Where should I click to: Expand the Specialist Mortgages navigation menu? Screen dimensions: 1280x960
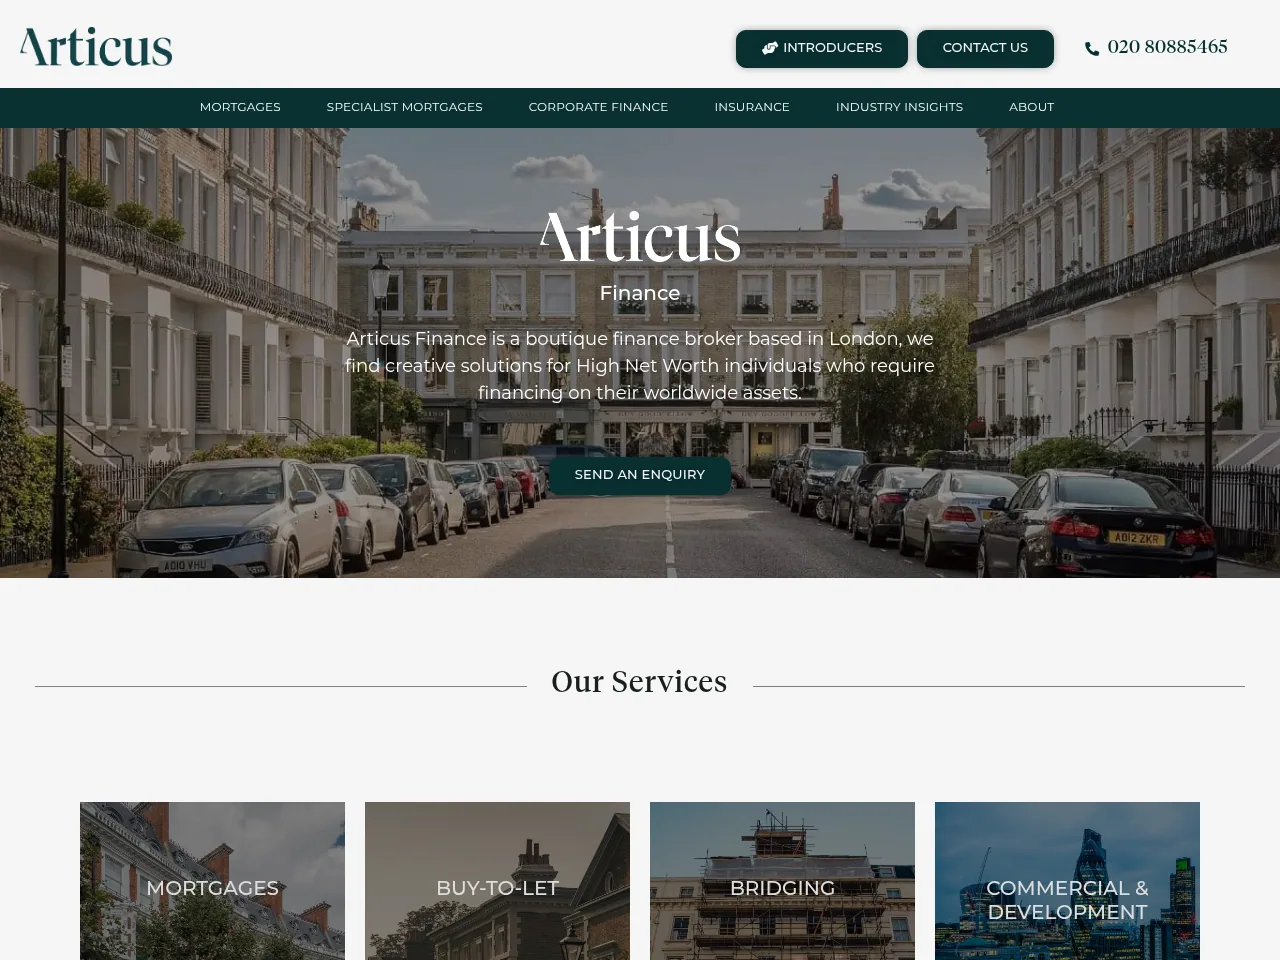point(404,107)
